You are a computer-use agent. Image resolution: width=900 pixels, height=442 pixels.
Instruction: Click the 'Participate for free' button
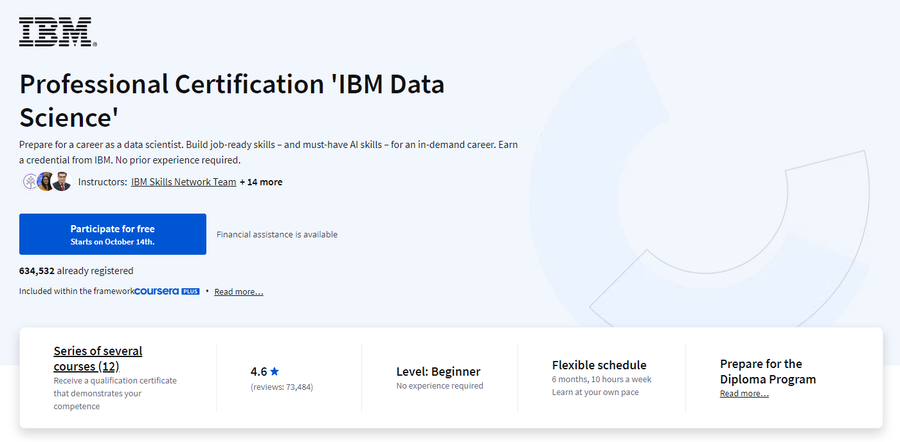(112, 234)
